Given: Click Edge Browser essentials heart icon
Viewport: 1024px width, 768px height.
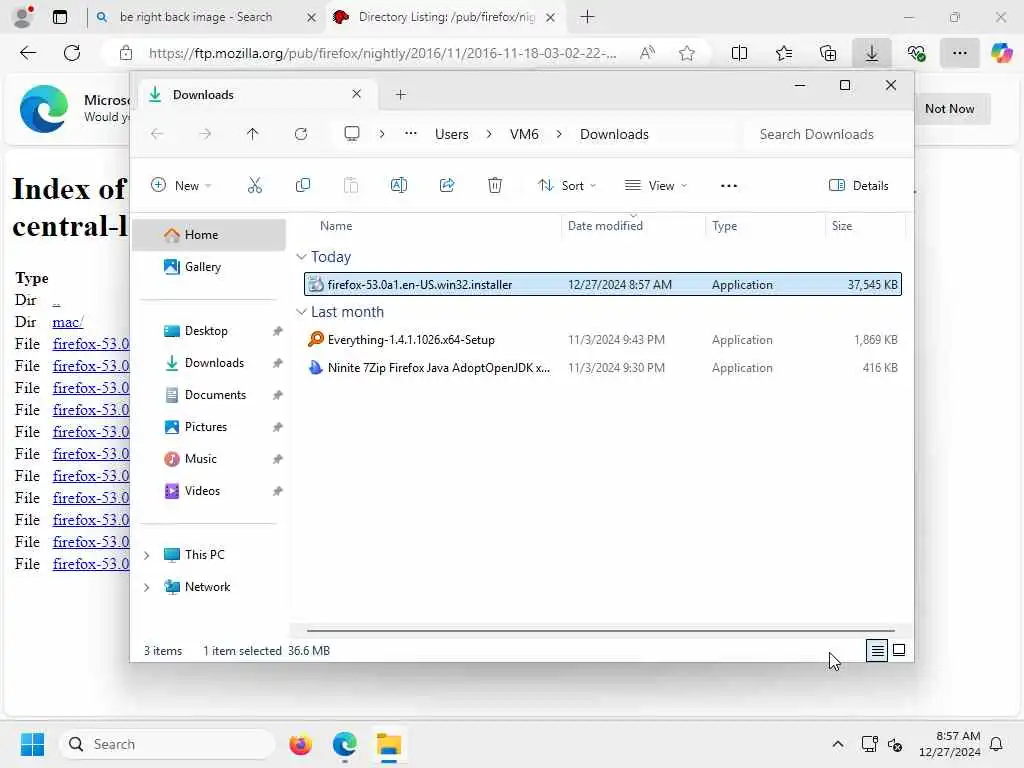Looking at the screenshot, I should [x=916, y=53].
